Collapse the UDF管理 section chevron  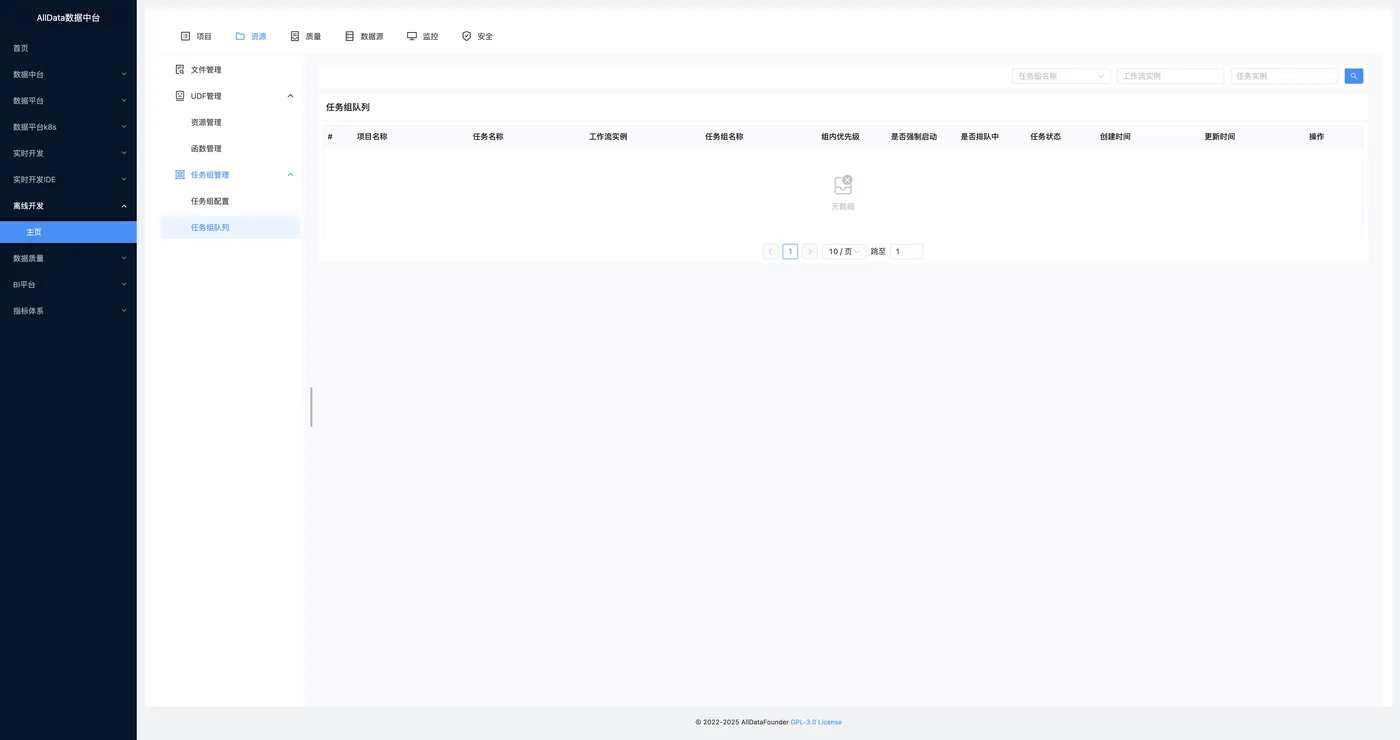point(291,96)
